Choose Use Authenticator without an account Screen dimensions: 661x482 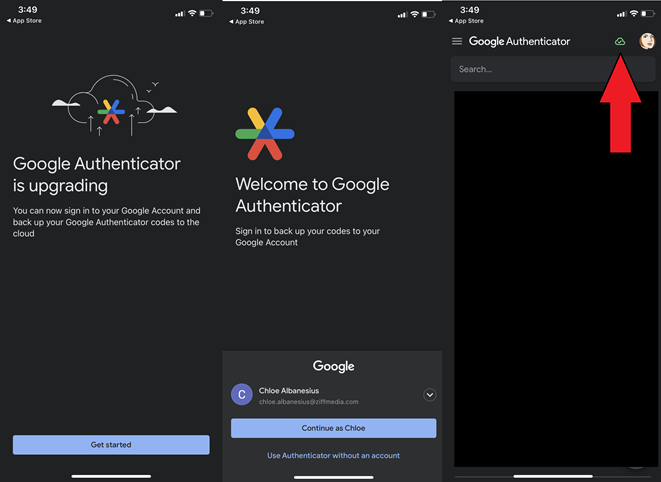[x=333, y=455]
